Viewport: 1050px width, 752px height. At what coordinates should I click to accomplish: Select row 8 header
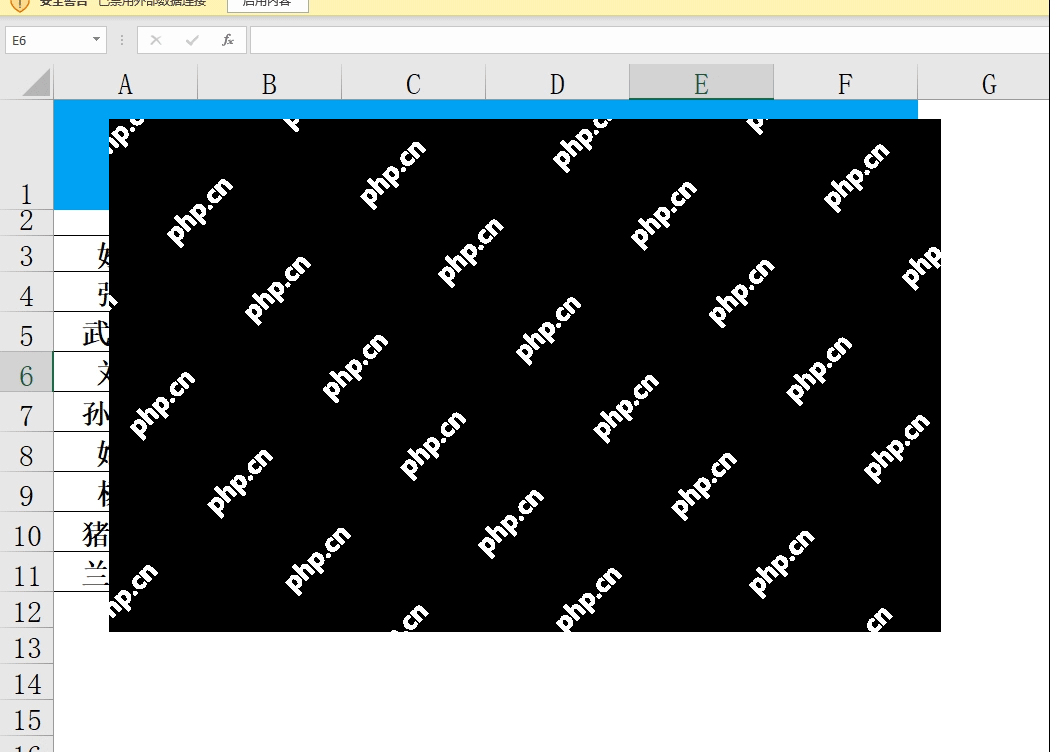(x=26, y=452)
